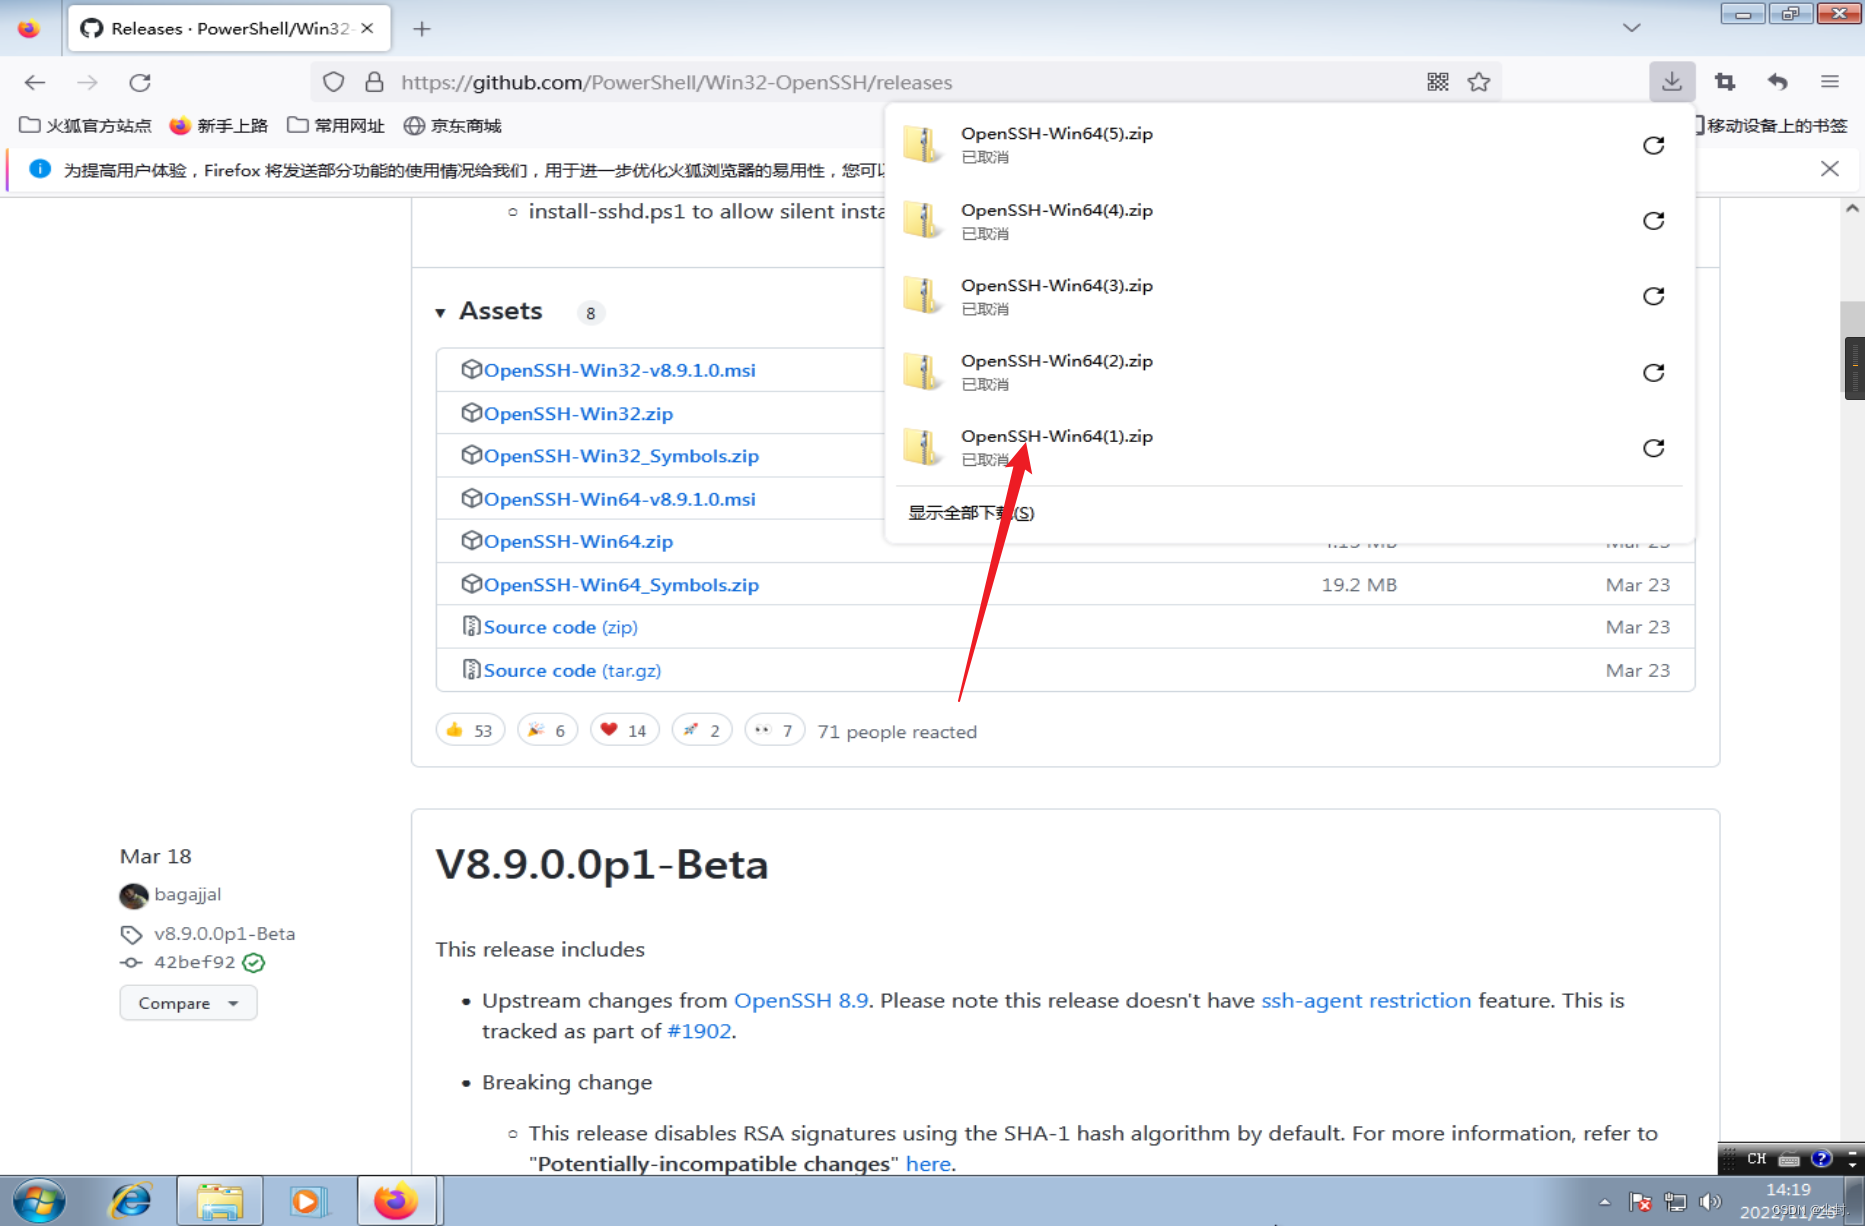Image resolution: width=1865 pixels, height=1226 pixels.
Task: Open commit 42bef92
Action: click(x=194, y=962)
